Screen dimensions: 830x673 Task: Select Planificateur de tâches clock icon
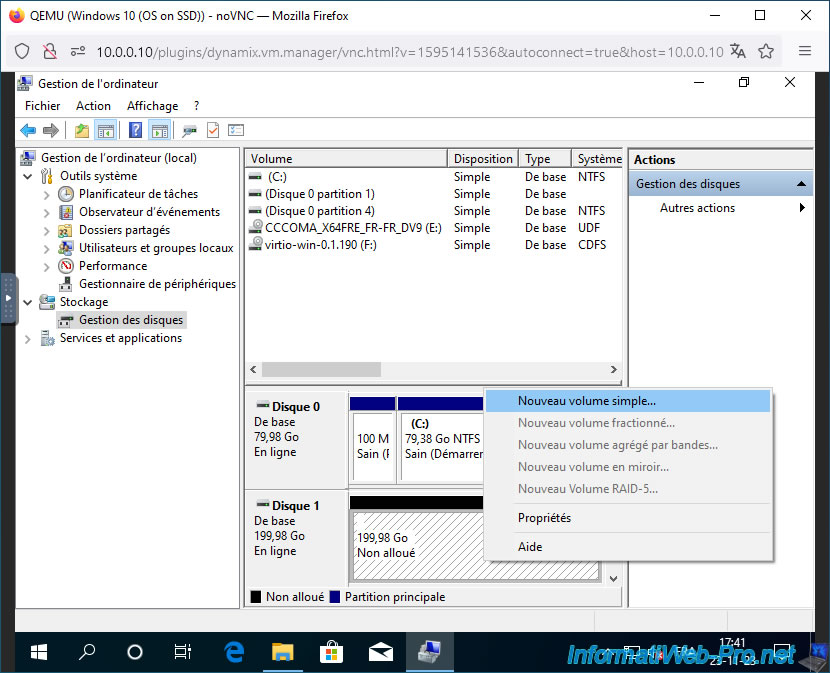tap(66, 194)
